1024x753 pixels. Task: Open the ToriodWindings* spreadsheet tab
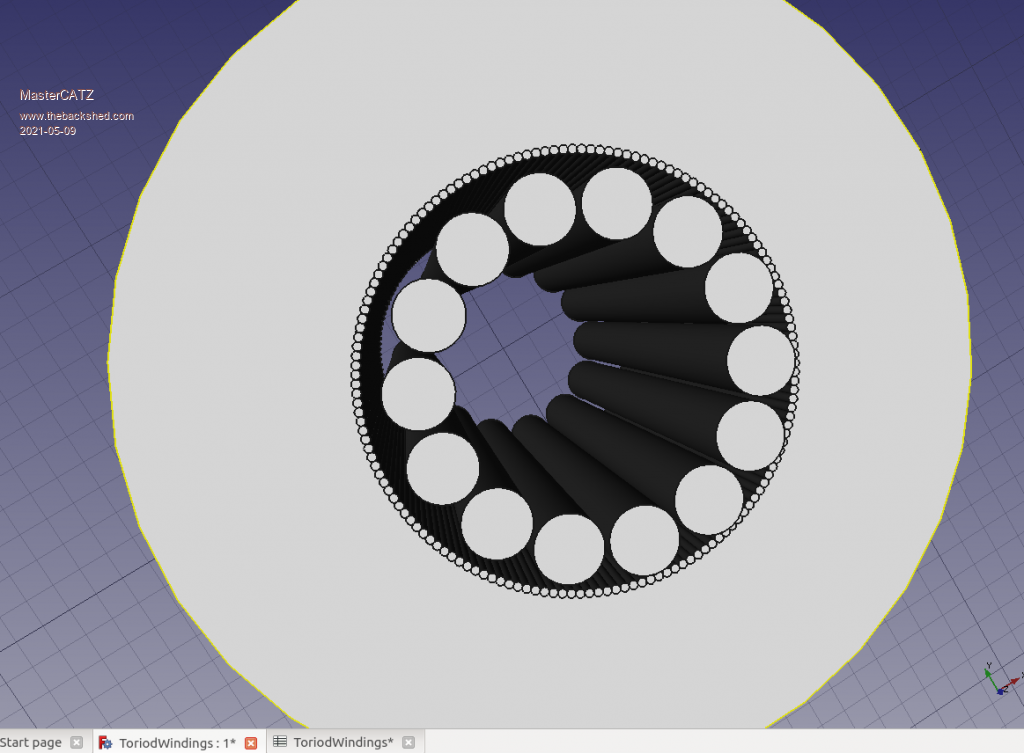[342, 742]
